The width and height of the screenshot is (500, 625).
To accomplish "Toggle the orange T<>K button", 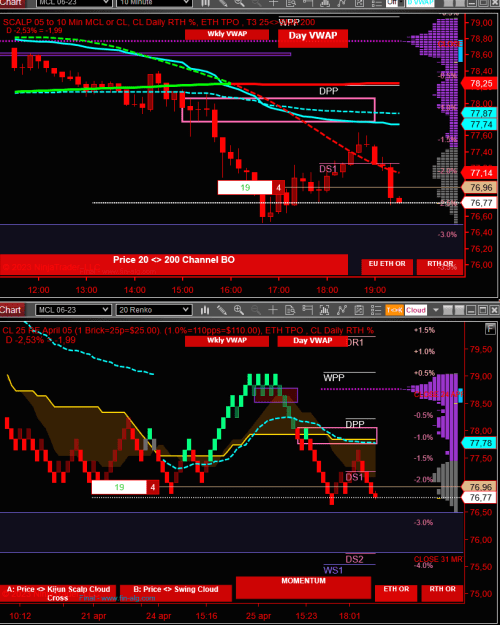I will (x=394, y=310).
